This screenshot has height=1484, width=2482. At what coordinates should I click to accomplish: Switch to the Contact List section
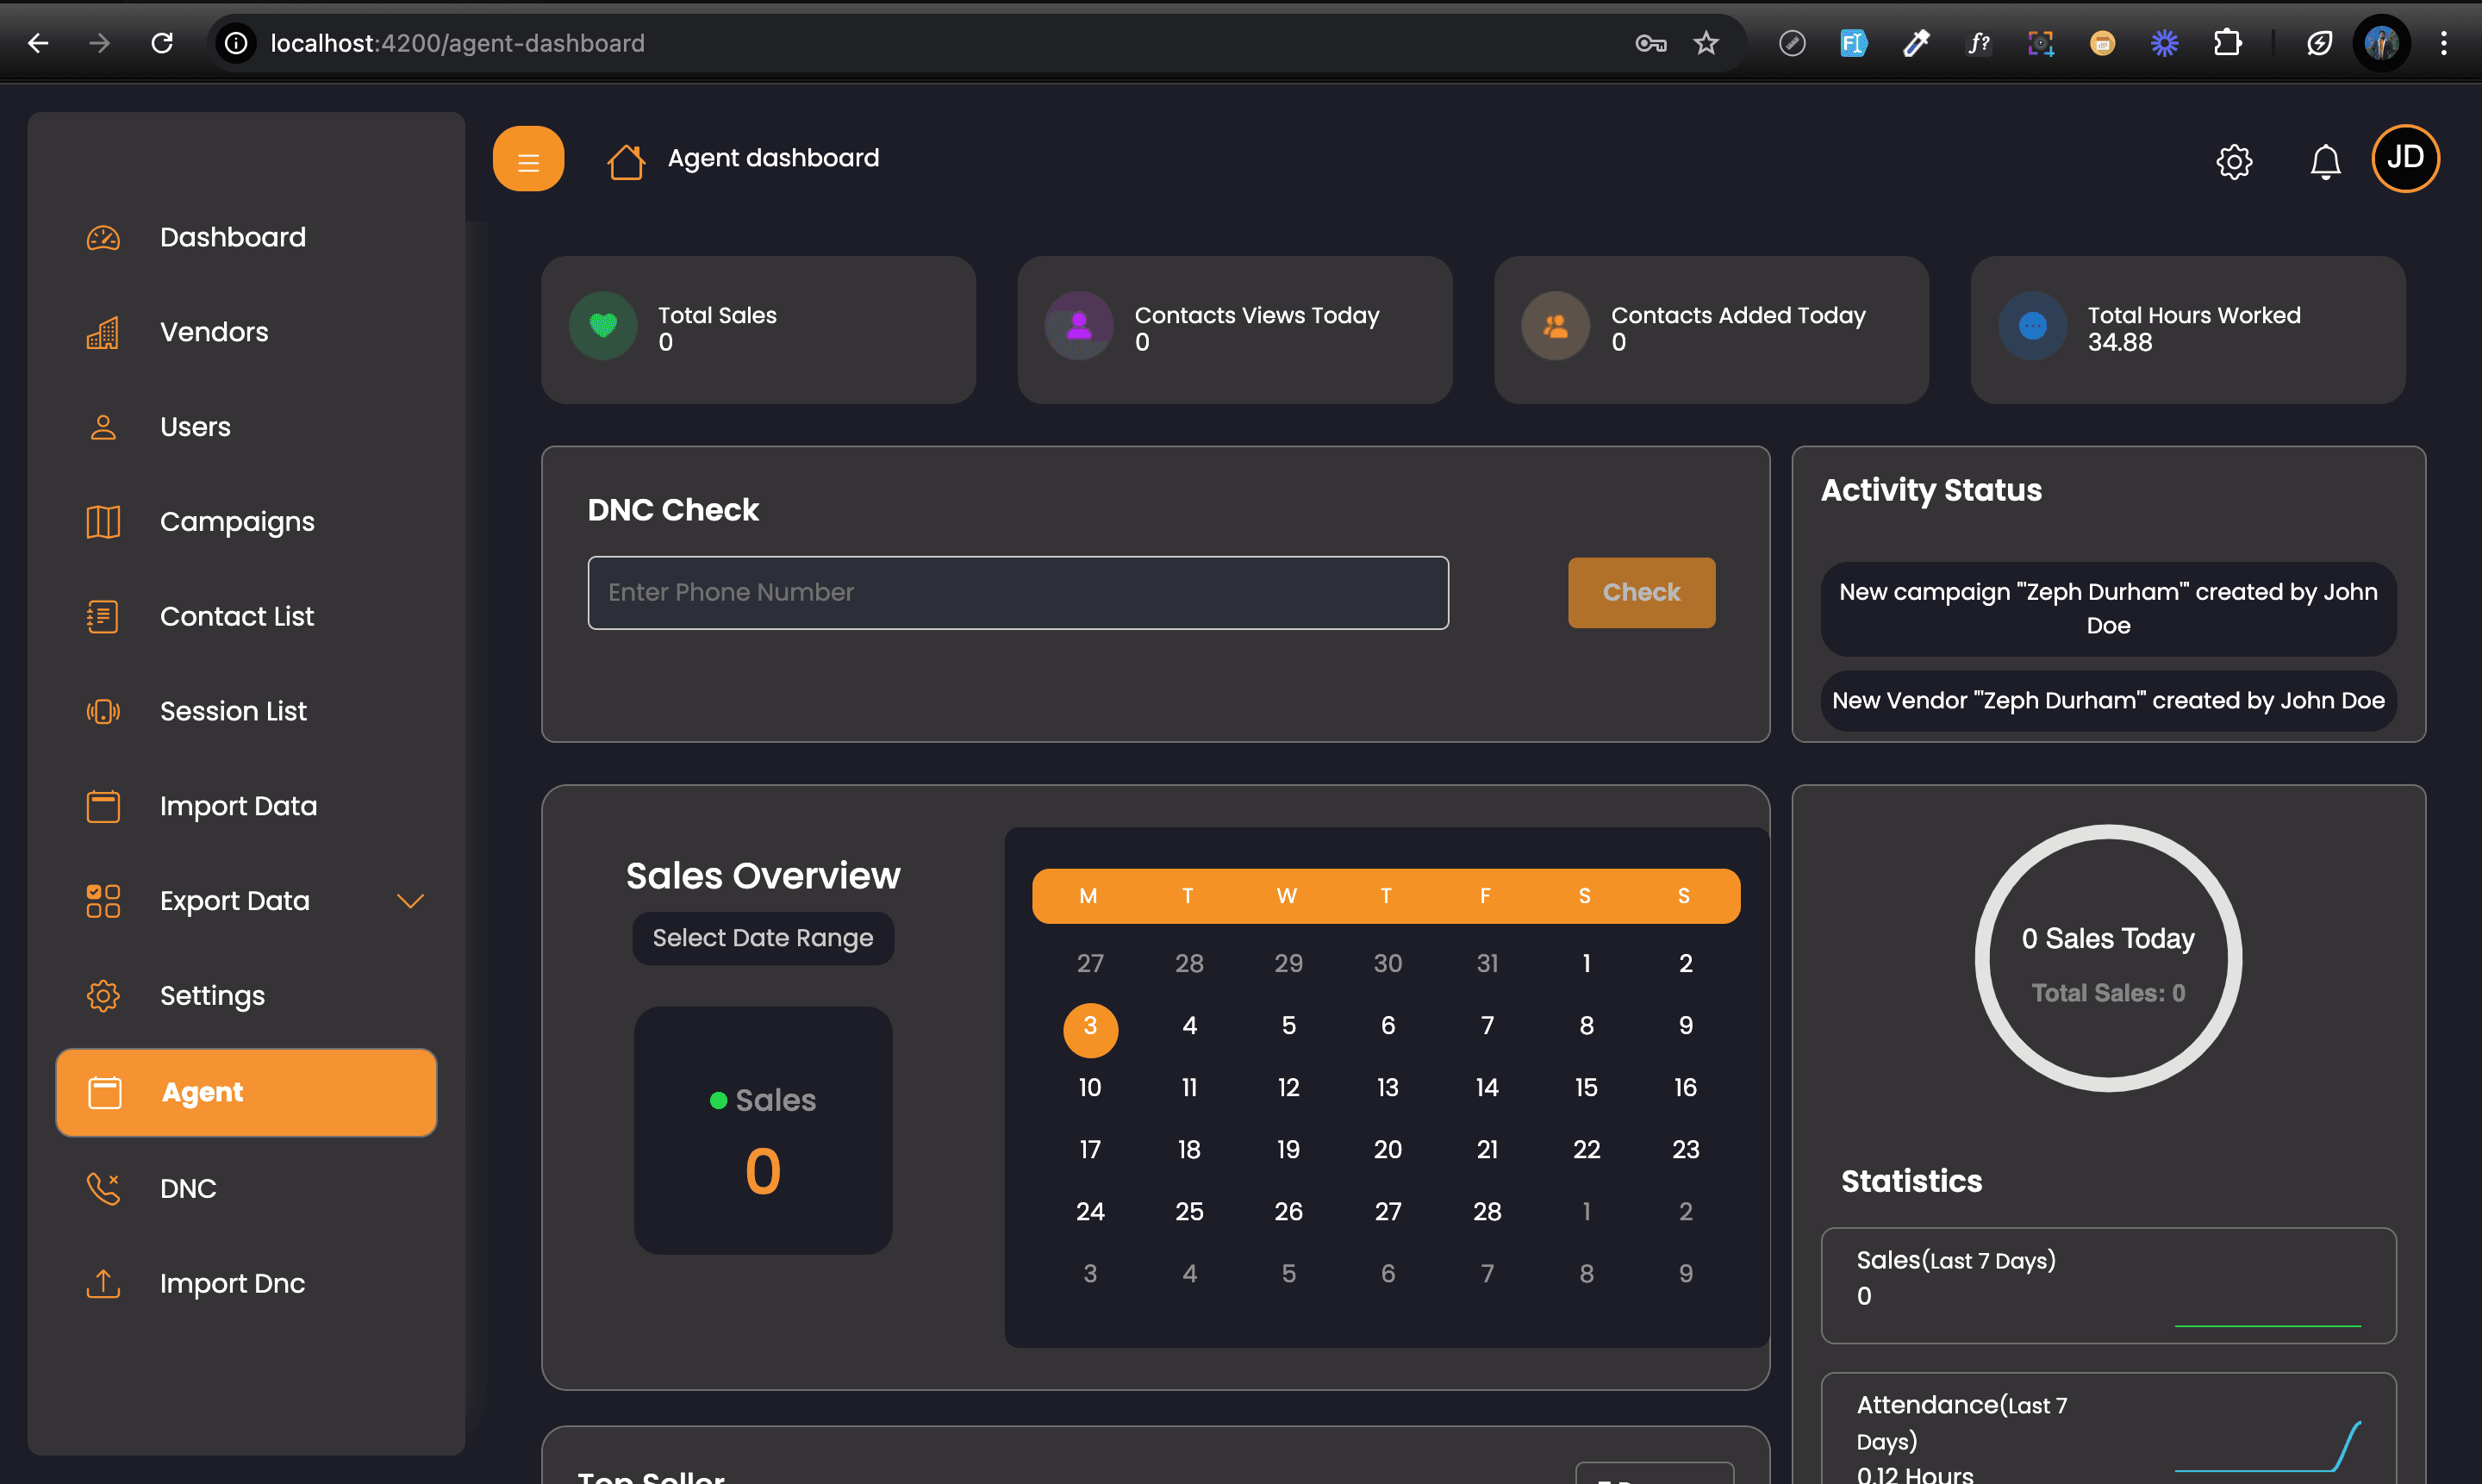pyautogui.click(x=237, y=616)
